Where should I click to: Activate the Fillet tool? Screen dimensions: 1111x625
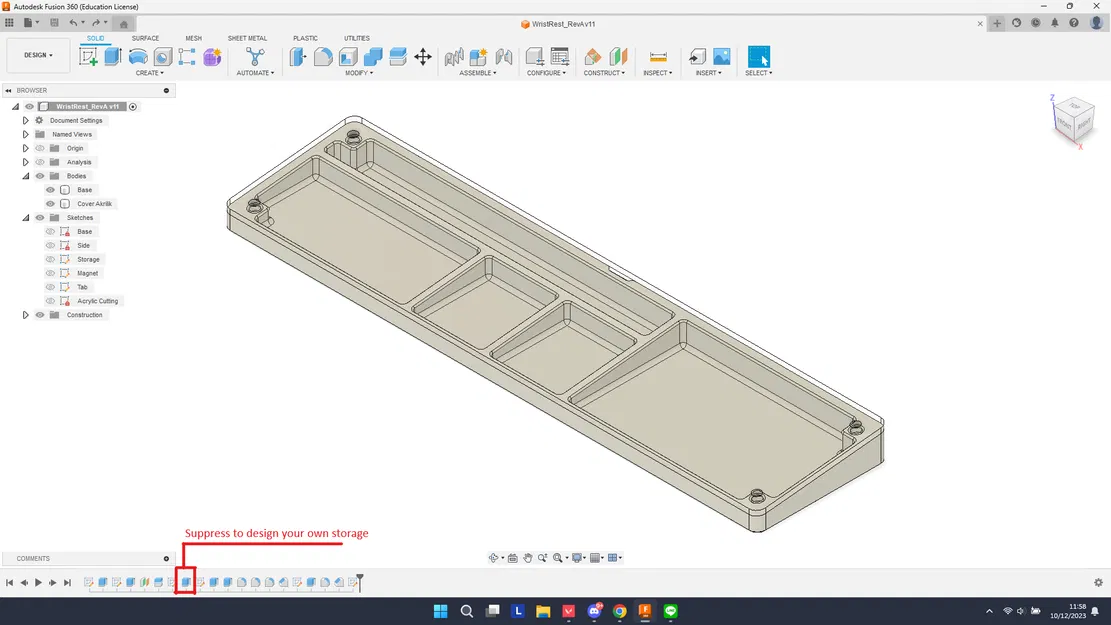(x=322, y=57)
